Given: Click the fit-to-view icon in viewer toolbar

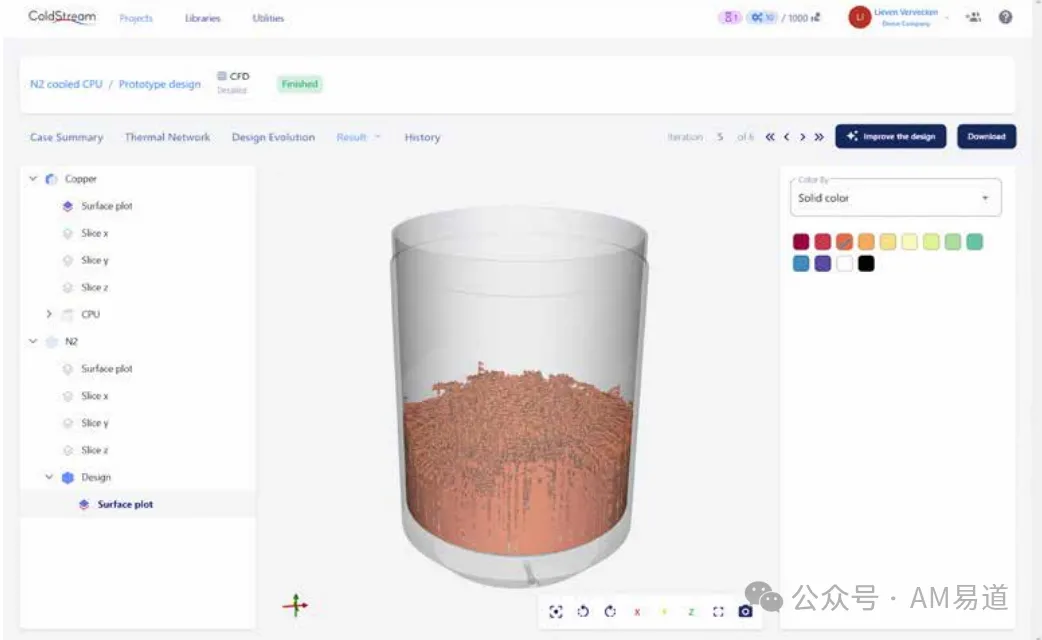Looking at the screenshot, I should [556, 611].
